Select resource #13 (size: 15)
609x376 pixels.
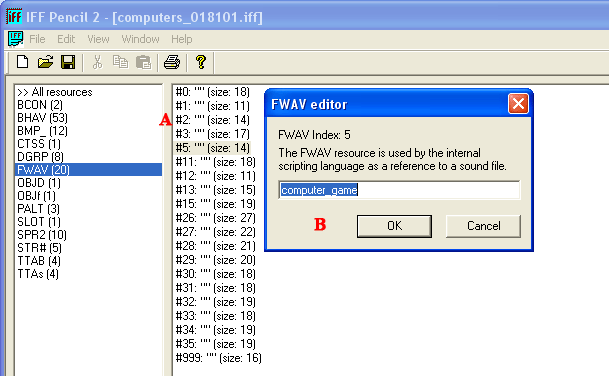[216, 190]
